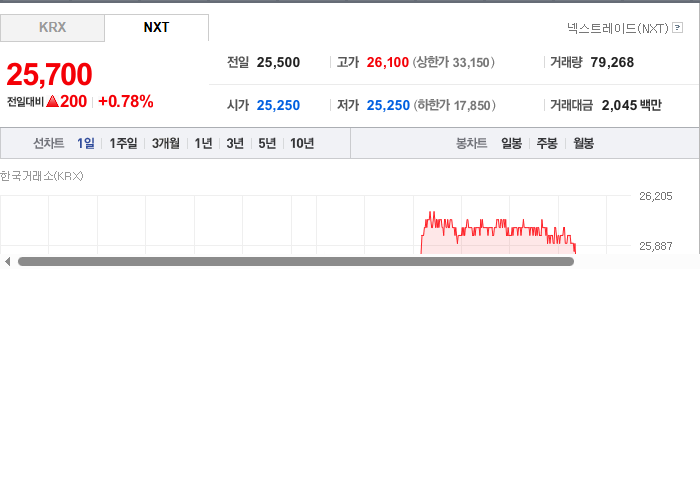Switch to 일봉 candlestick chart
This screenshot has height=490, width=700.
pos(512,143)
